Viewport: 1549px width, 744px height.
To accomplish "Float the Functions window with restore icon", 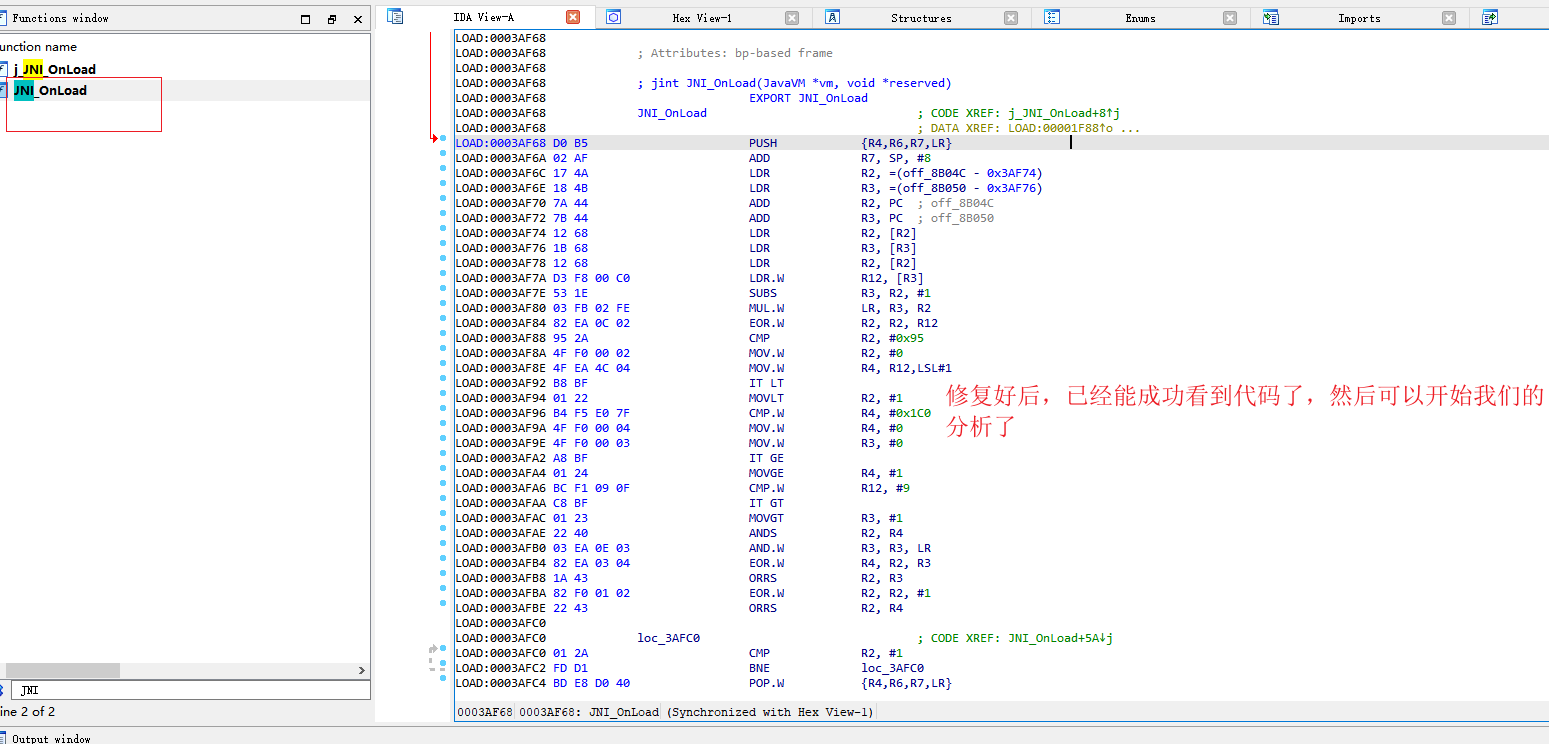I will point(332,19).
